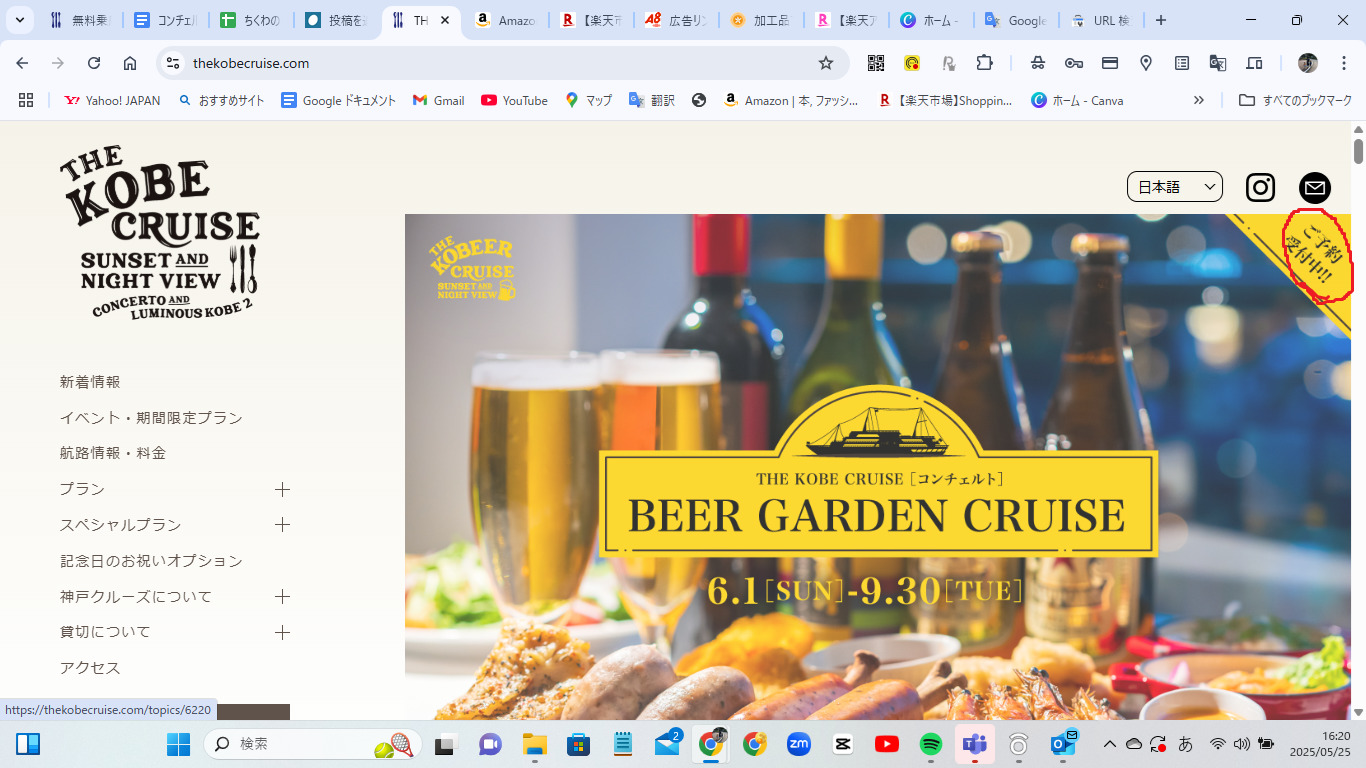Open 記念日のお祝いオプション link

[151, 561]
